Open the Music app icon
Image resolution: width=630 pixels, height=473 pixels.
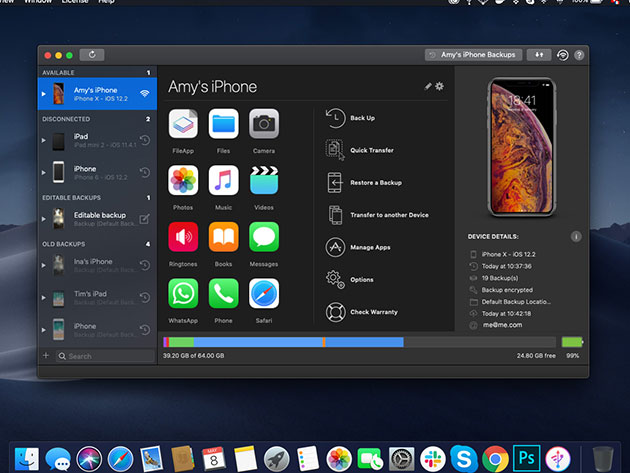coord(223,180)
